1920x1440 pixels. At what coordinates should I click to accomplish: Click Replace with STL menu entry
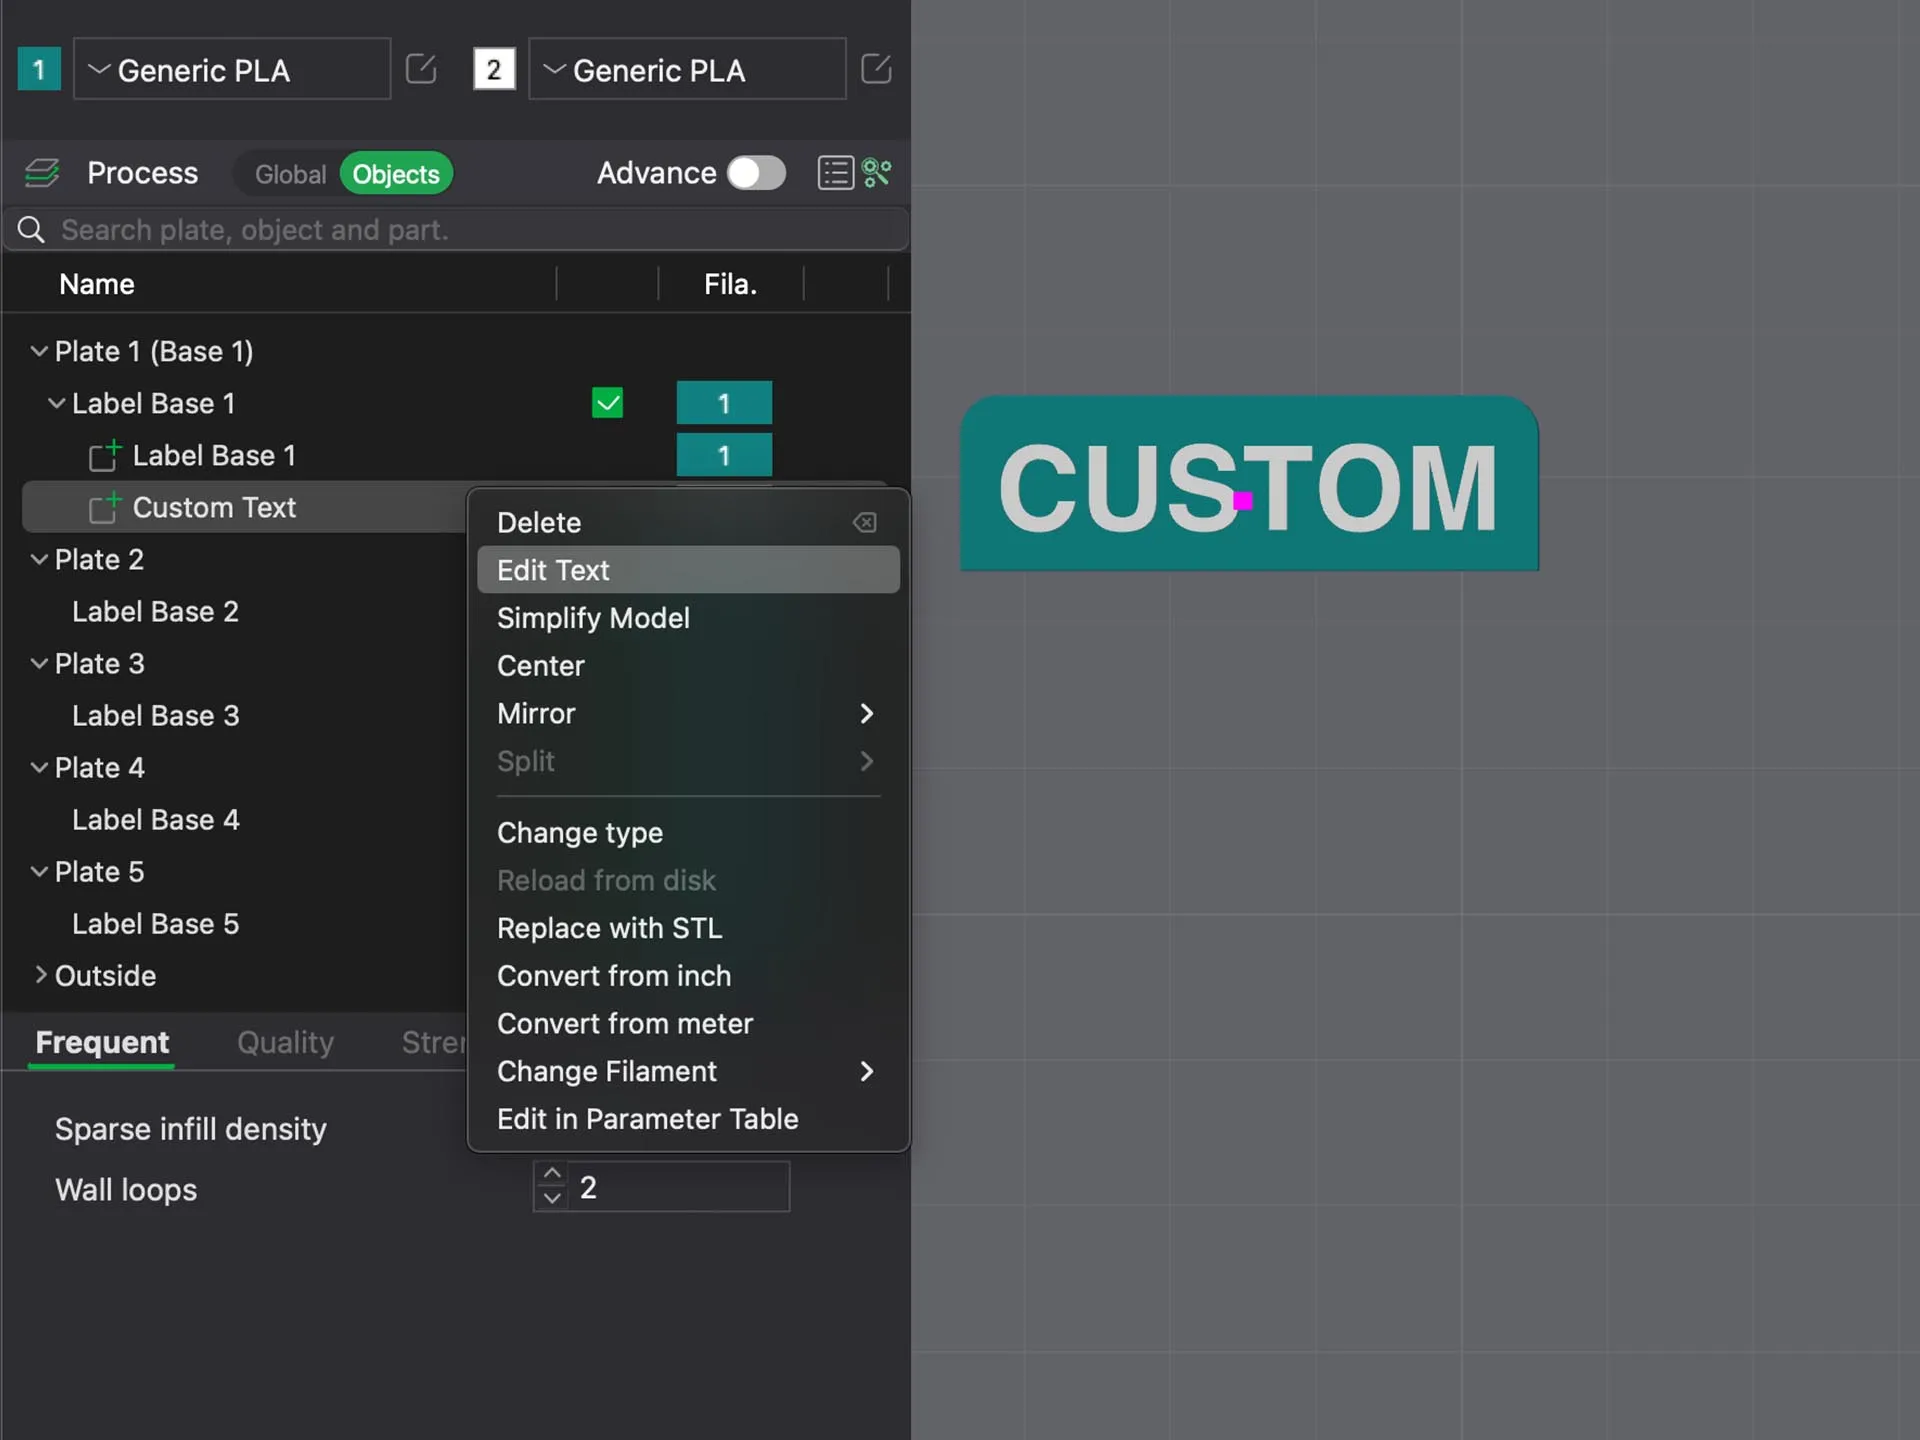pyautogui.click(x=610, y=927)
